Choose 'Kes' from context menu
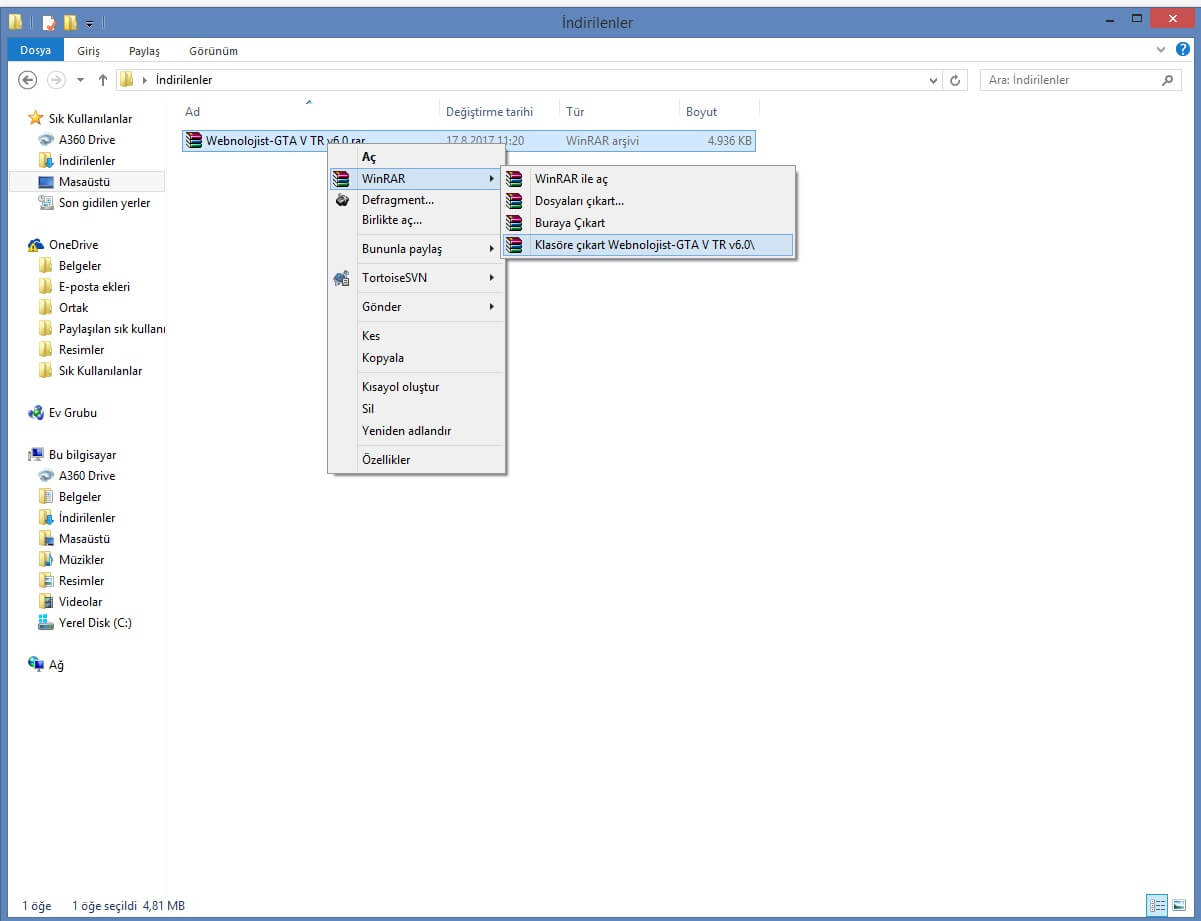Image resolution: width=1201 pixels, height=921 pixels. [417, 336]
